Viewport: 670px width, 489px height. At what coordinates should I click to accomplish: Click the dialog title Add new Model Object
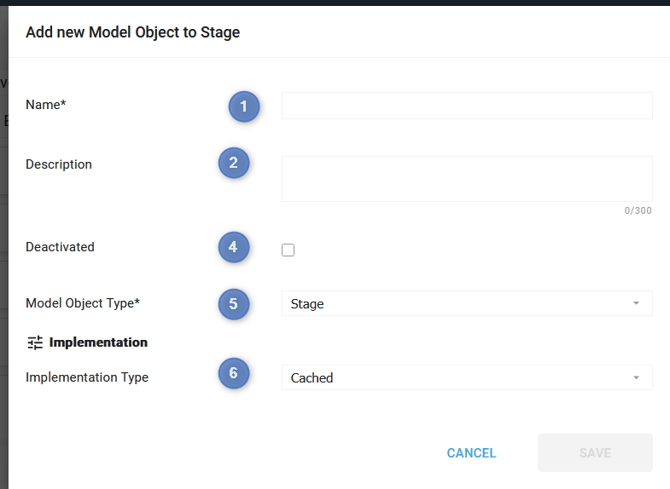click(133, 32)
